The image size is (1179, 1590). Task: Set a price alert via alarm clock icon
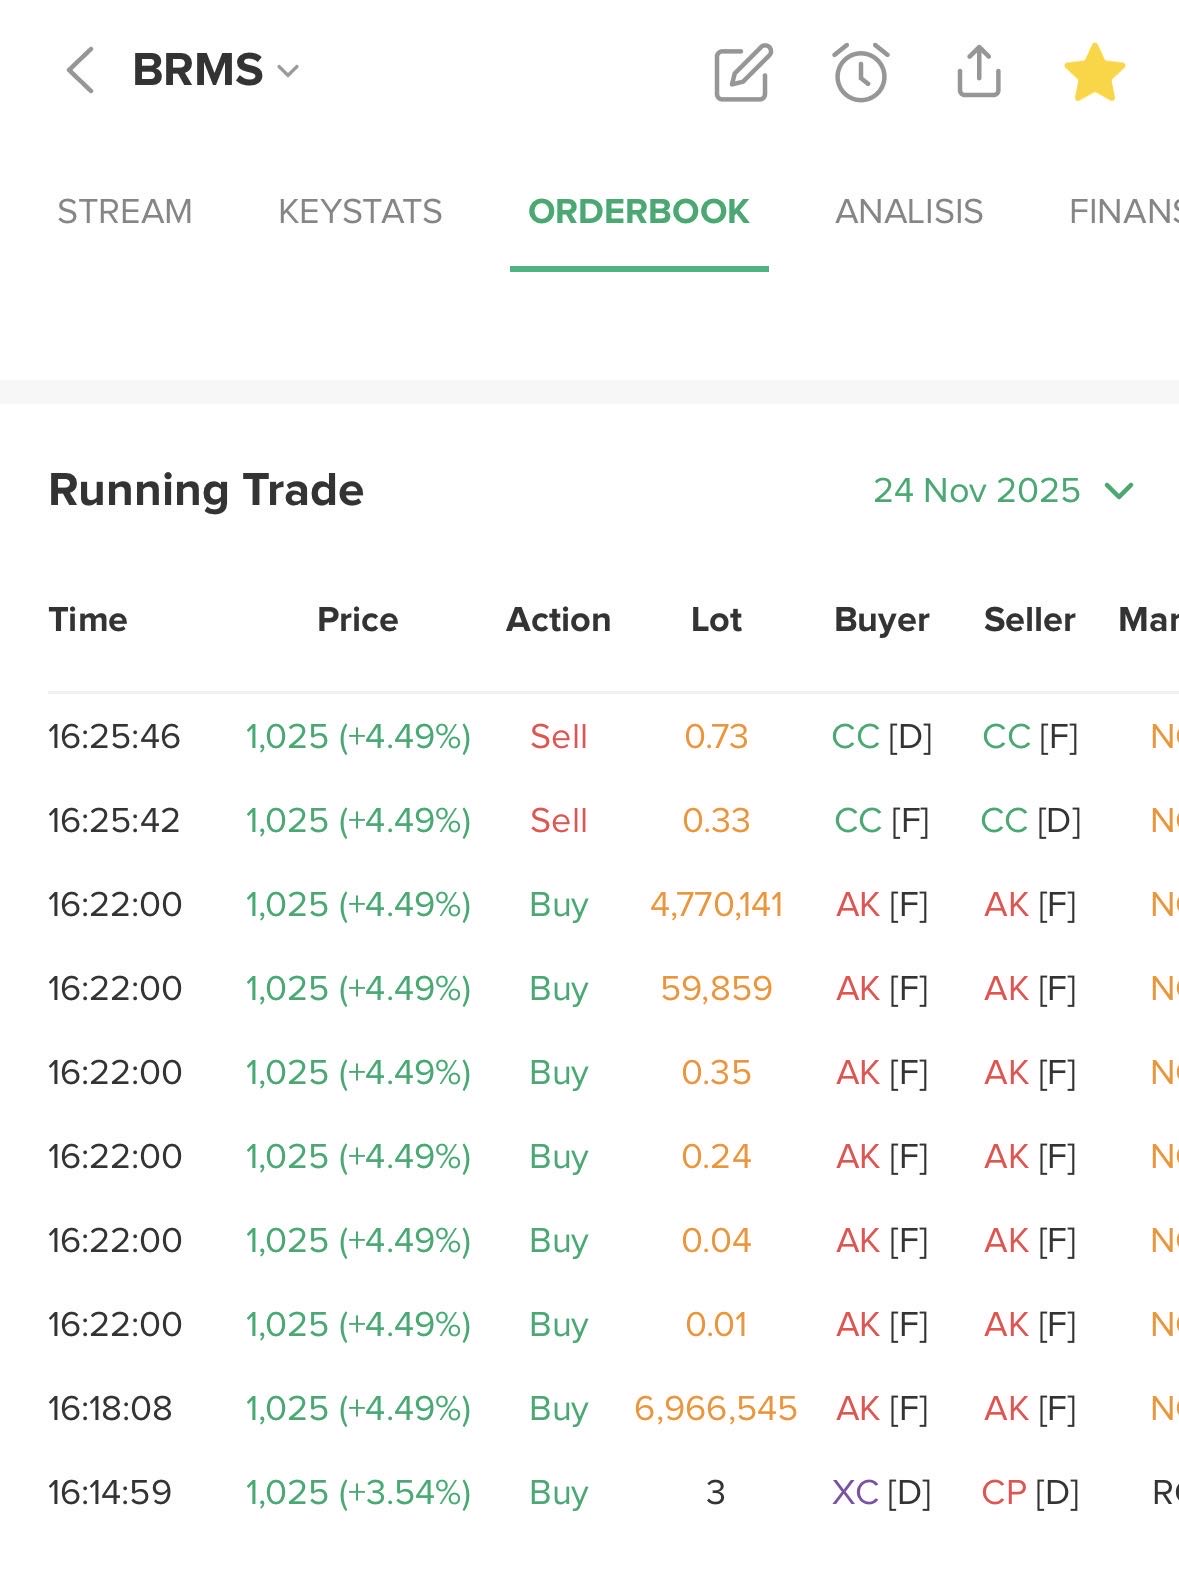coord(861,72)
